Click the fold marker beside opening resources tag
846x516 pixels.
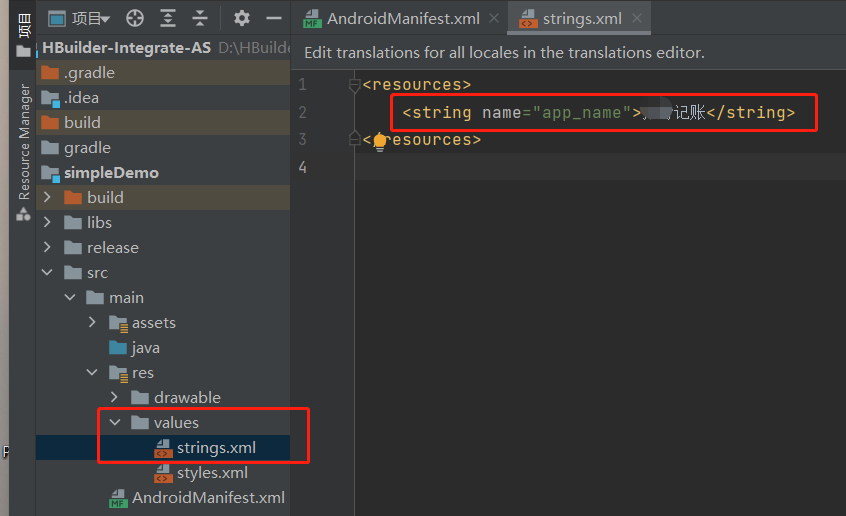click(354, 86)
